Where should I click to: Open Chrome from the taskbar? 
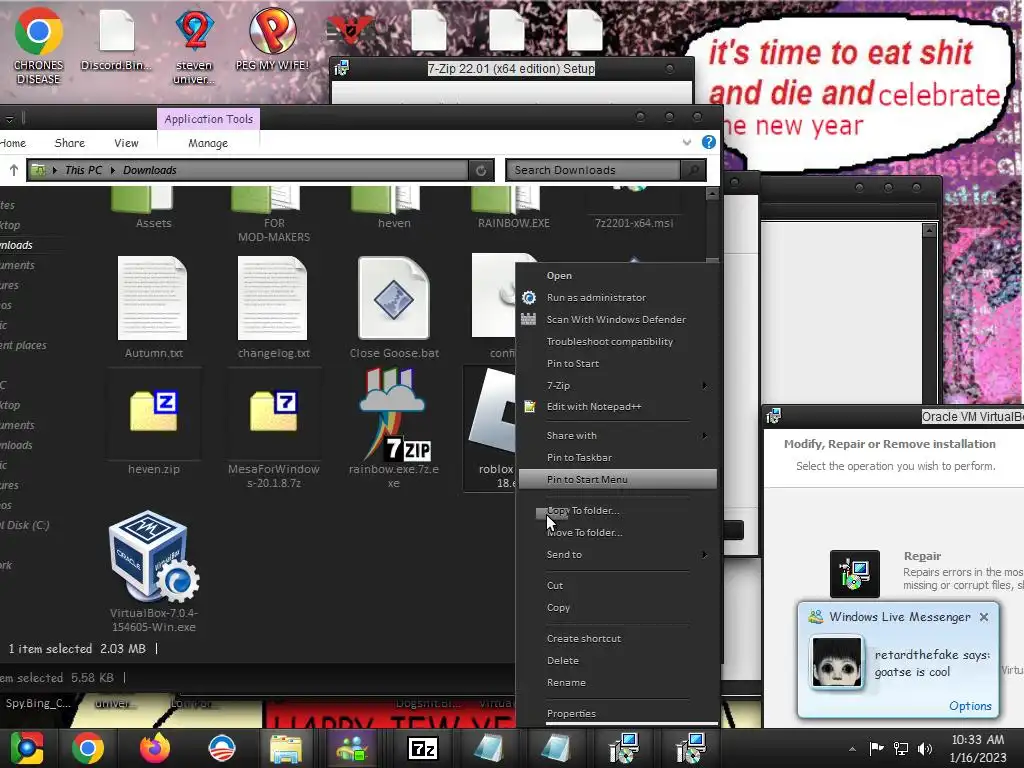(x=88, y=748)
